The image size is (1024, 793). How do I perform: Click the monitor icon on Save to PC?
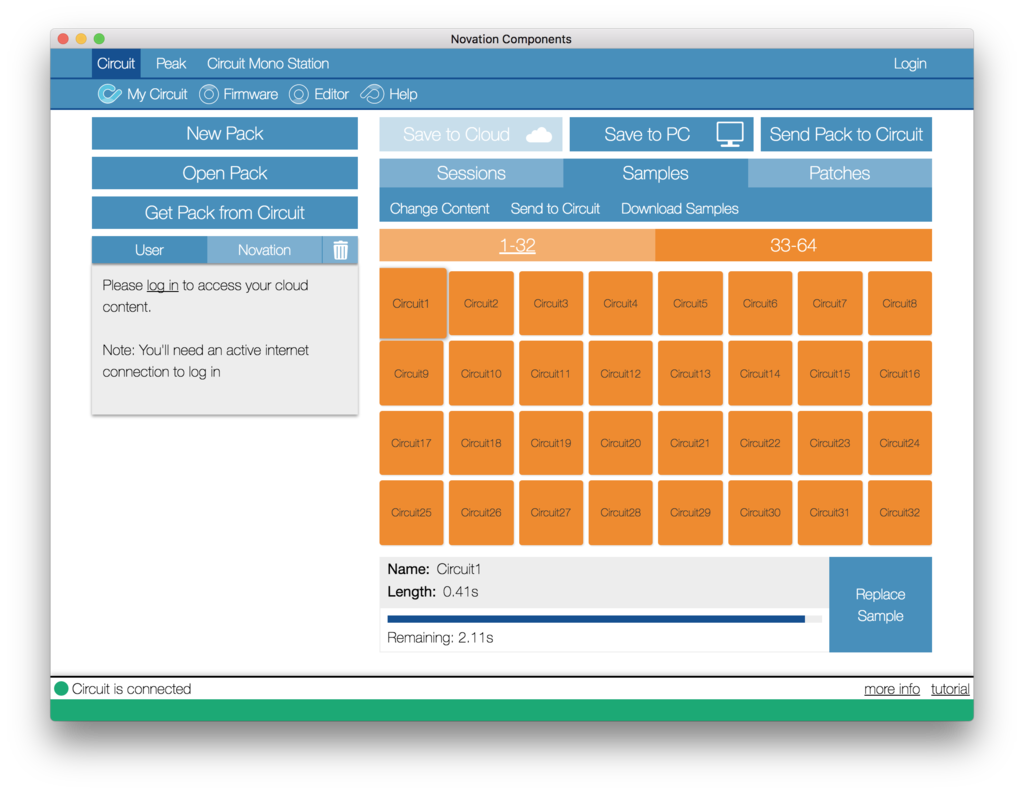pyautogui.click(x=729, y=135)
